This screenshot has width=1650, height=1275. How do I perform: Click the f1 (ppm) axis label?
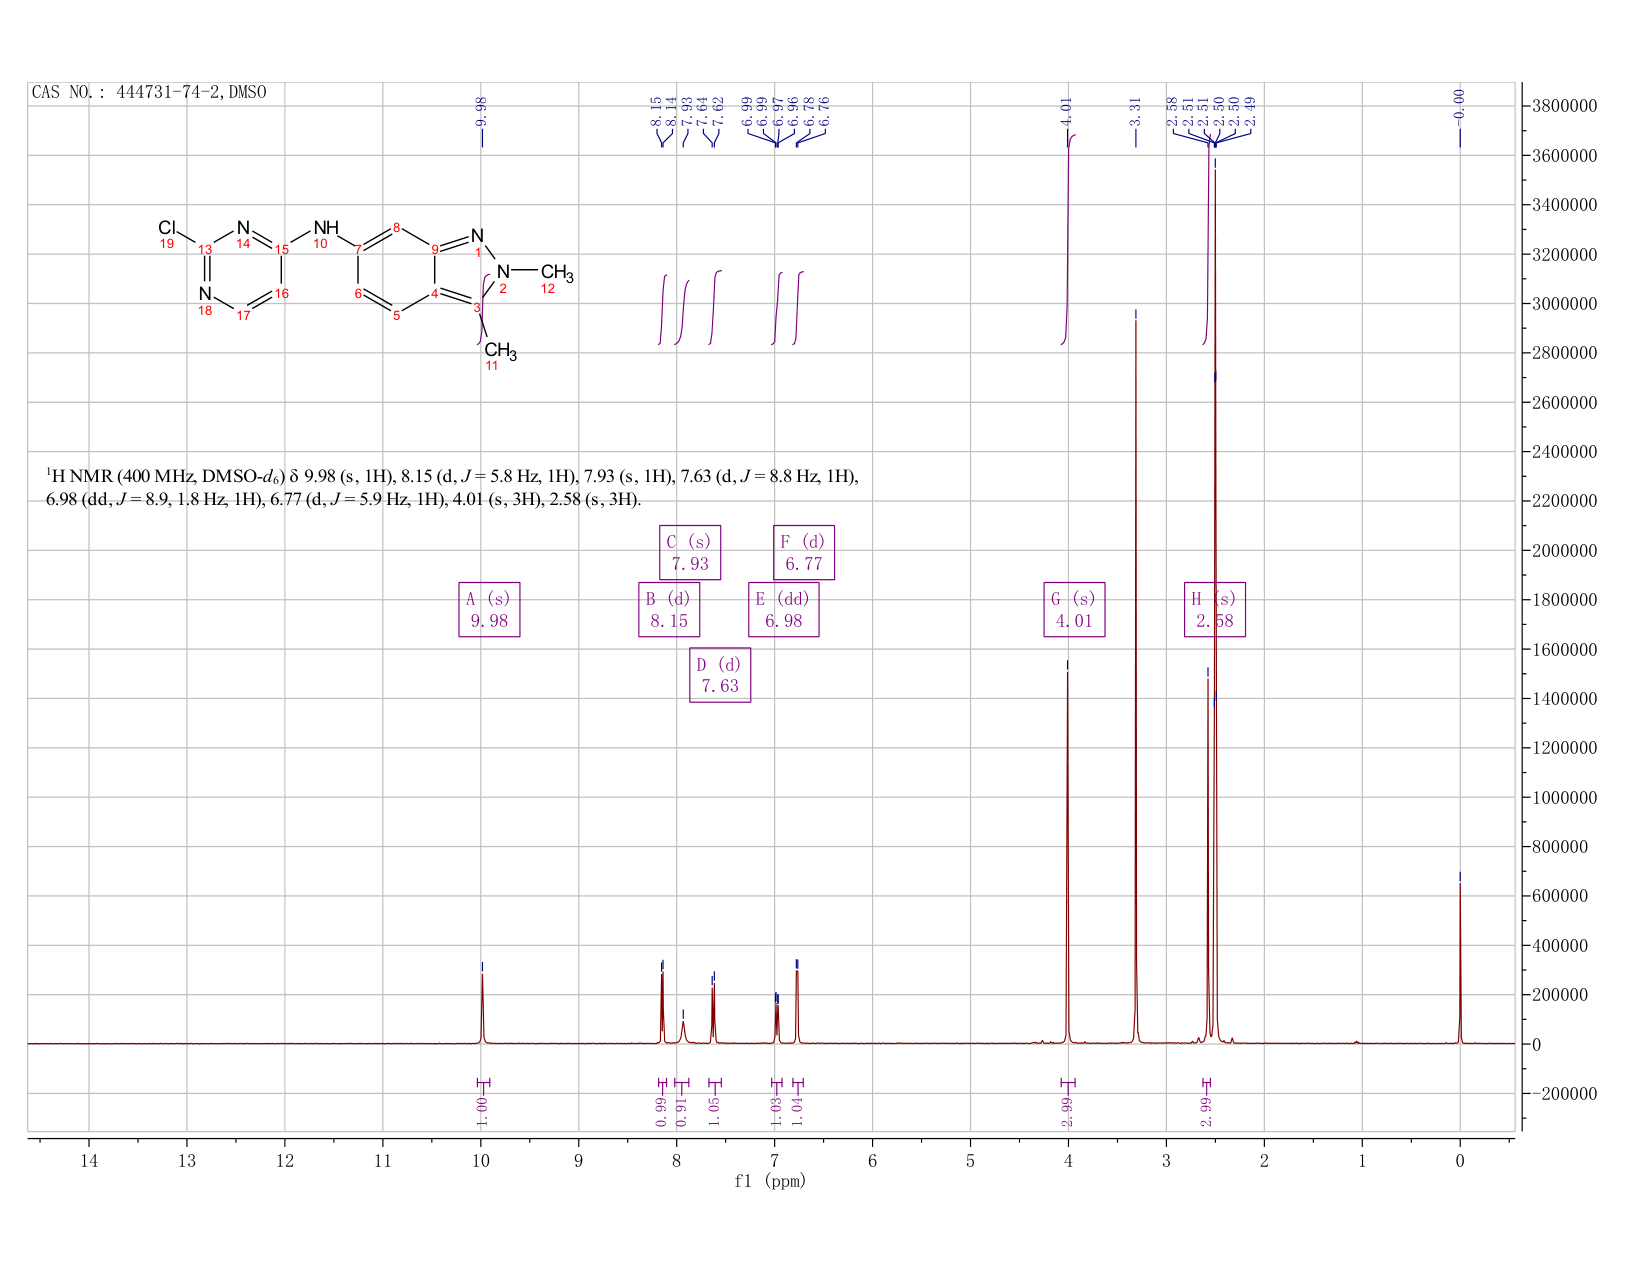click(770, 1181)
